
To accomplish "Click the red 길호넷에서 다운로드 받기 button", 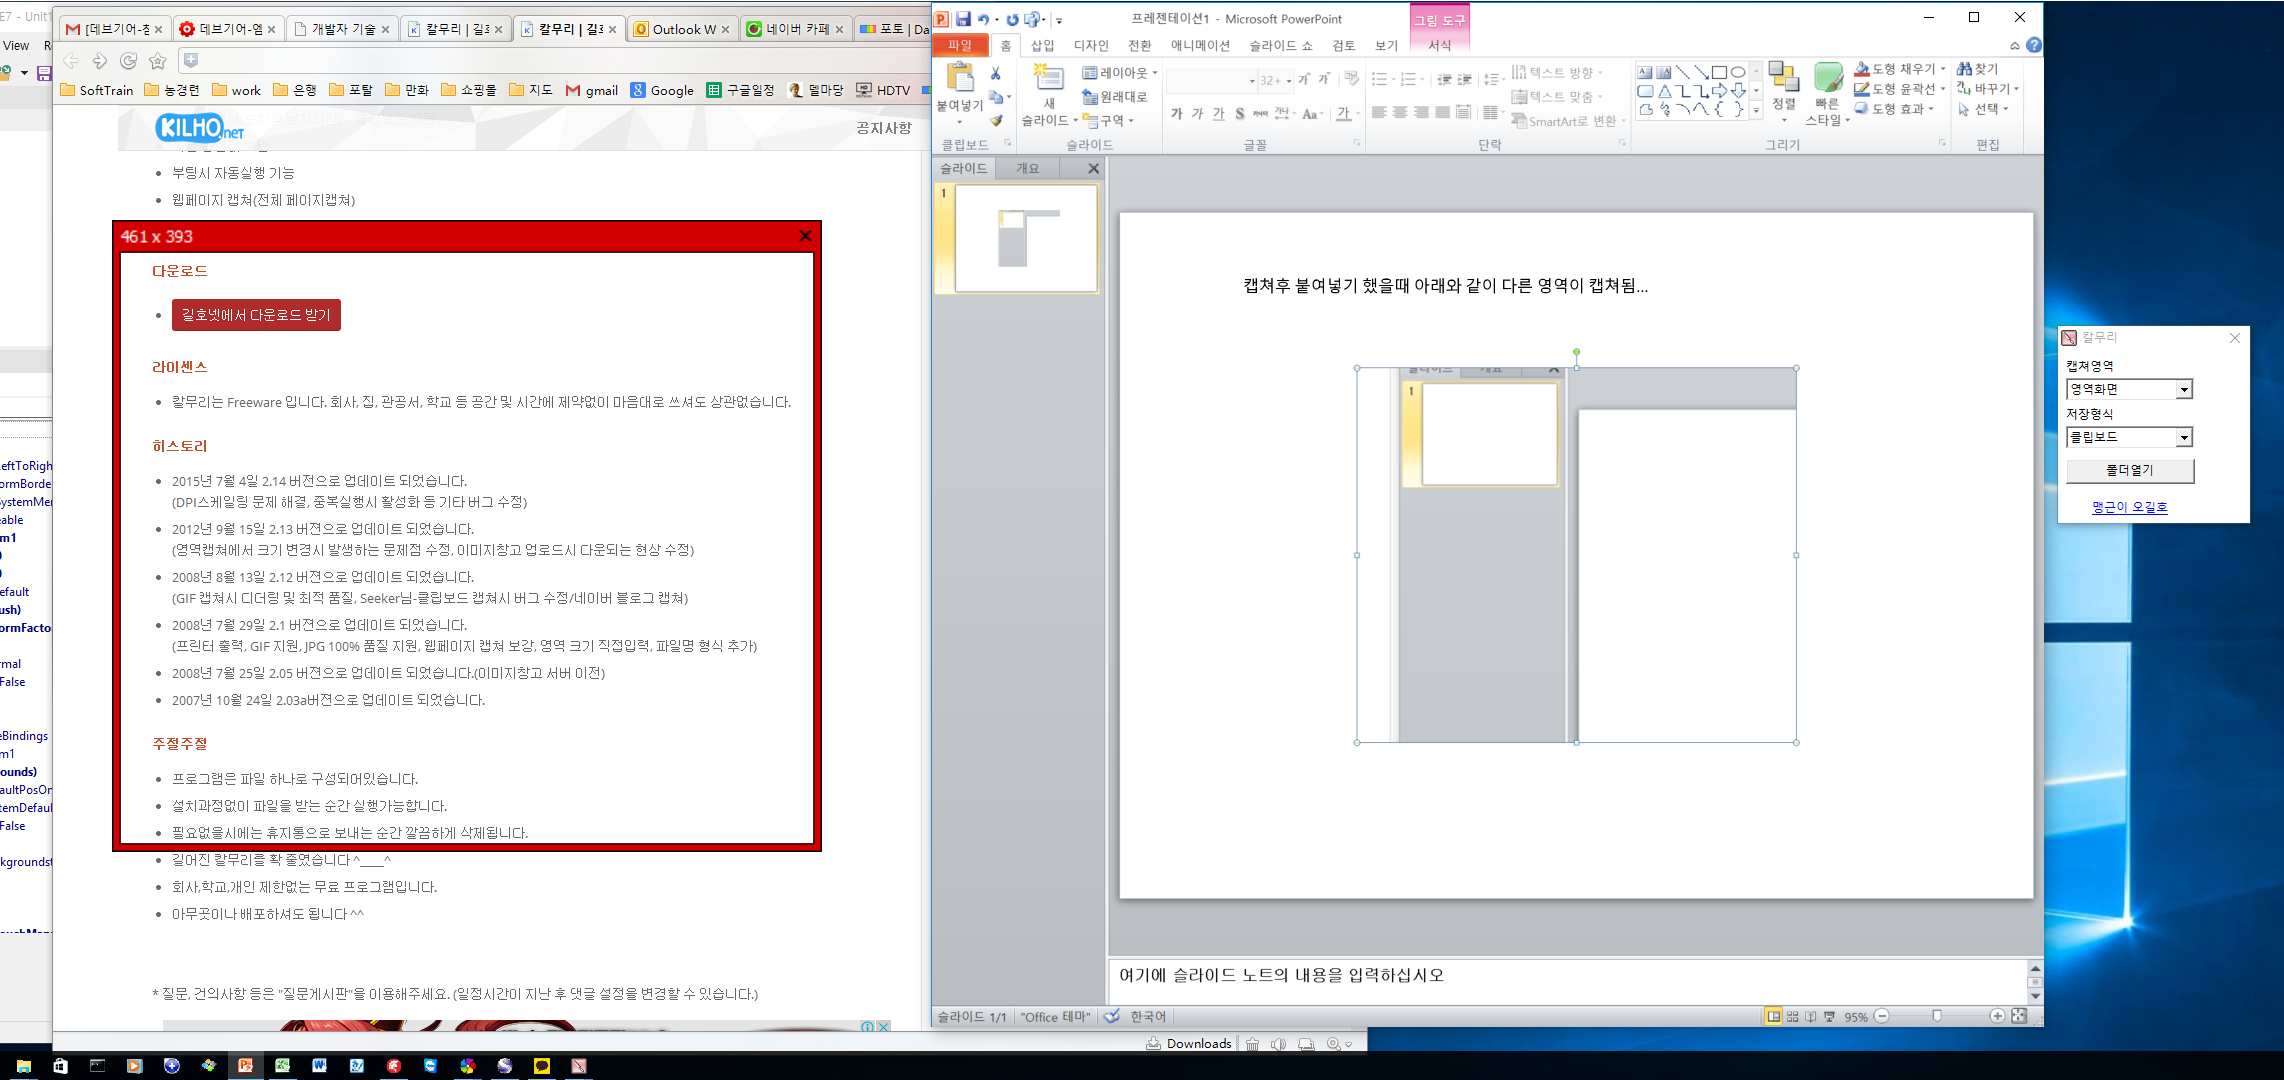I will point(256,315).
